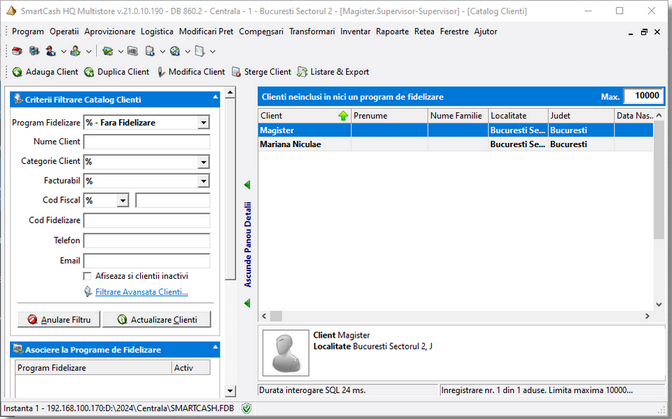Click Actualizare Clienti button
Screen dimensions: 672x419
pos(157,320)
